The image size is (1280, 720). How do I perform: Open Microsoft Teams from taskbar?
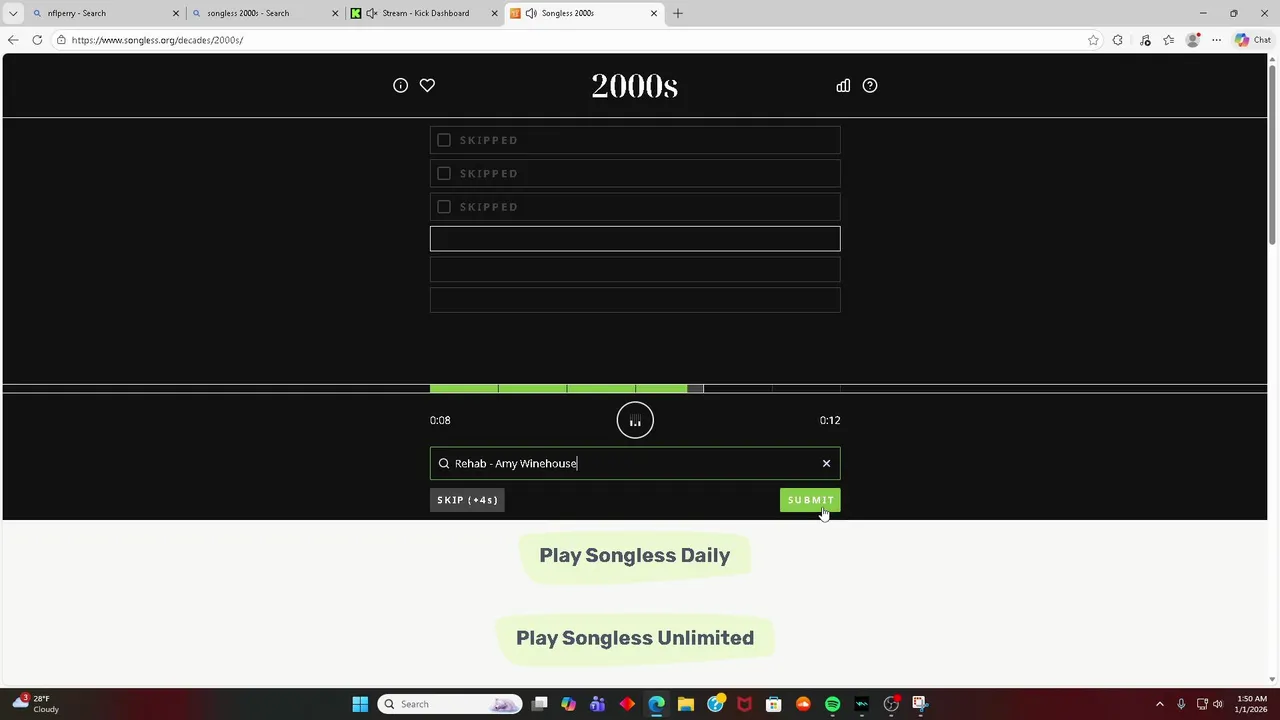tap(598, 704)
